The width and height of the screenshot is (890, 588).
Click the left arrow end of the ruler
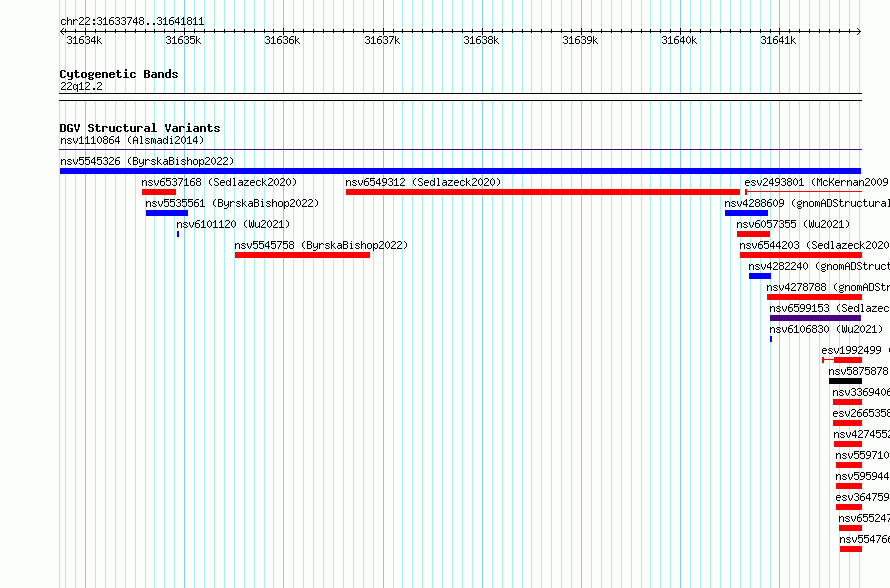click(62, 31)
